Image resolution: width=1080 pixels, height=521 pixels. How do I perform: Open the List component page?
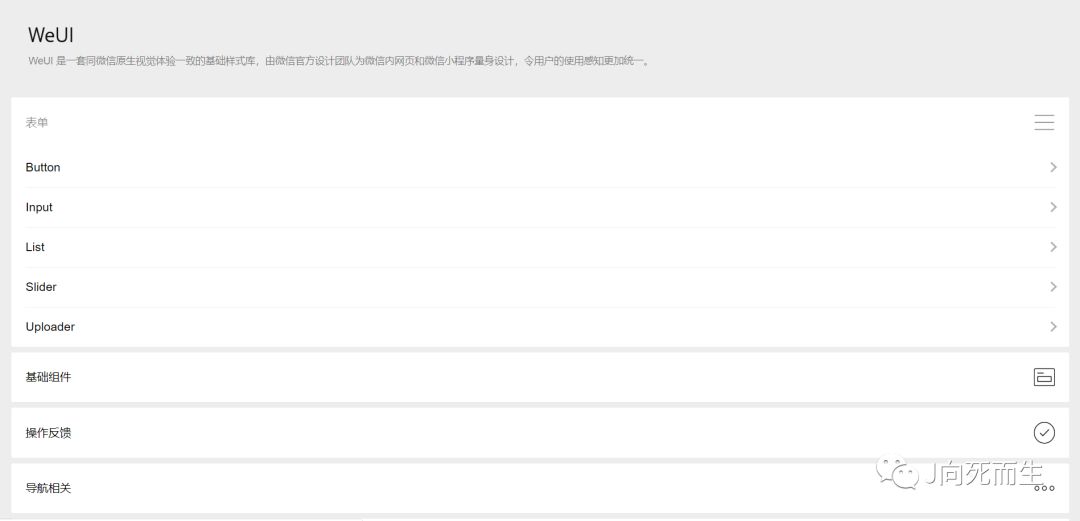click(540, 247)
